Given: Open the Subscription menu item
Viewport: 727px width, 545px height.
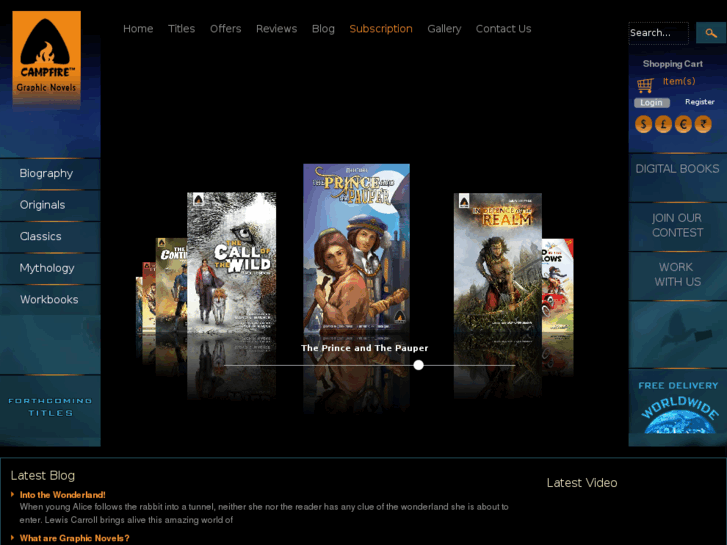Looking at the screenshot, I should pyautogui.click(x=381, y=29).
